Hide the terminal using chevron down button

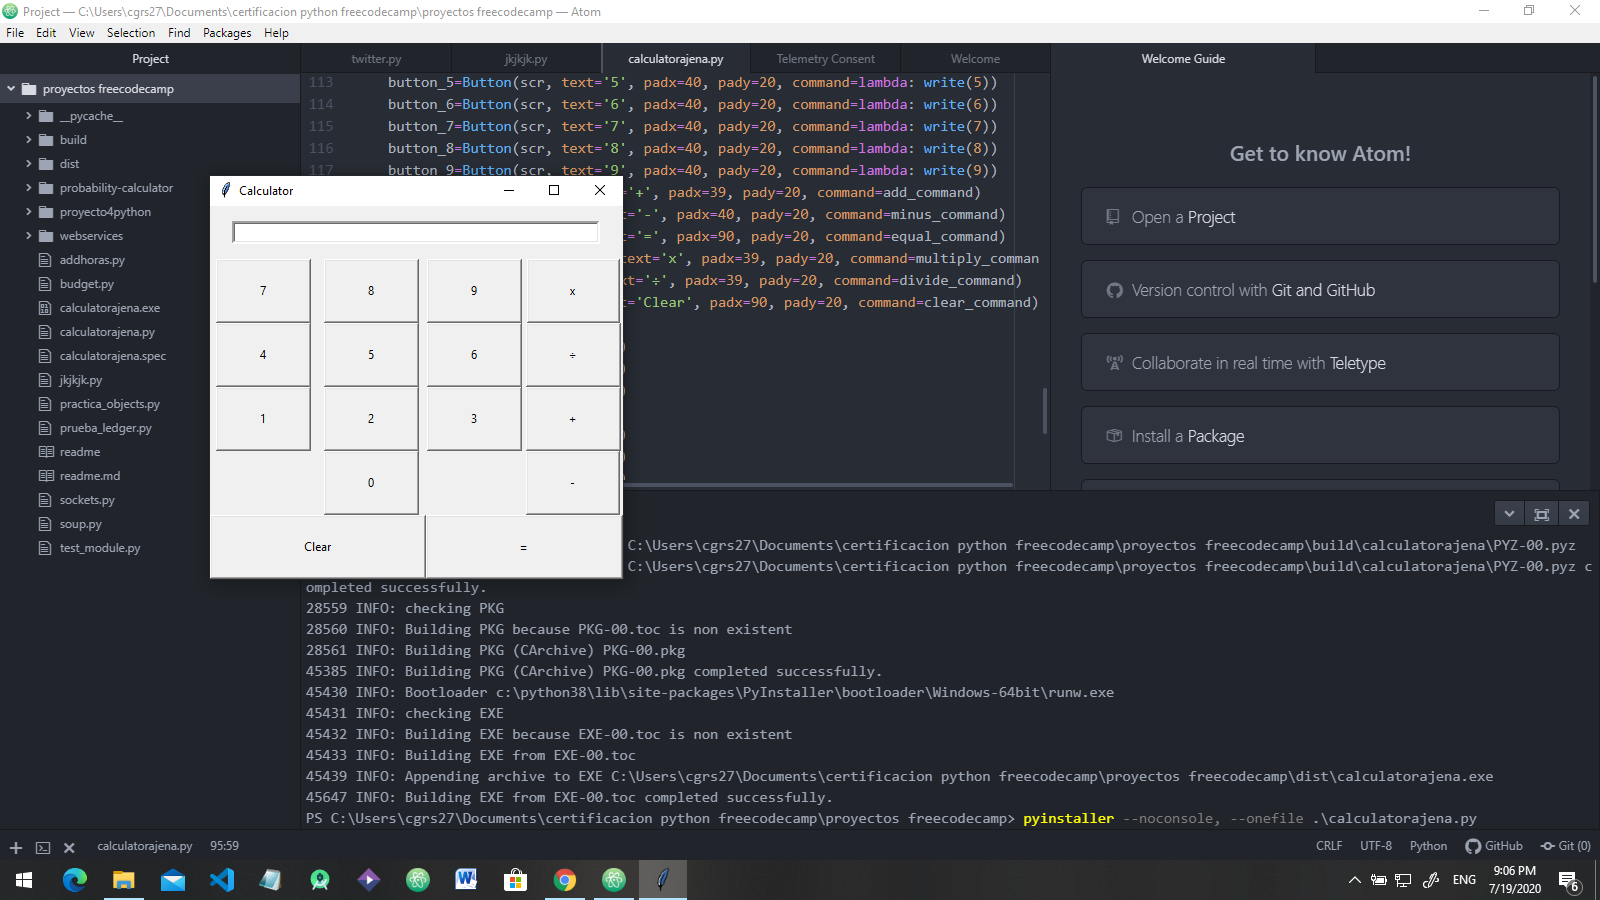coord(1509,514)
